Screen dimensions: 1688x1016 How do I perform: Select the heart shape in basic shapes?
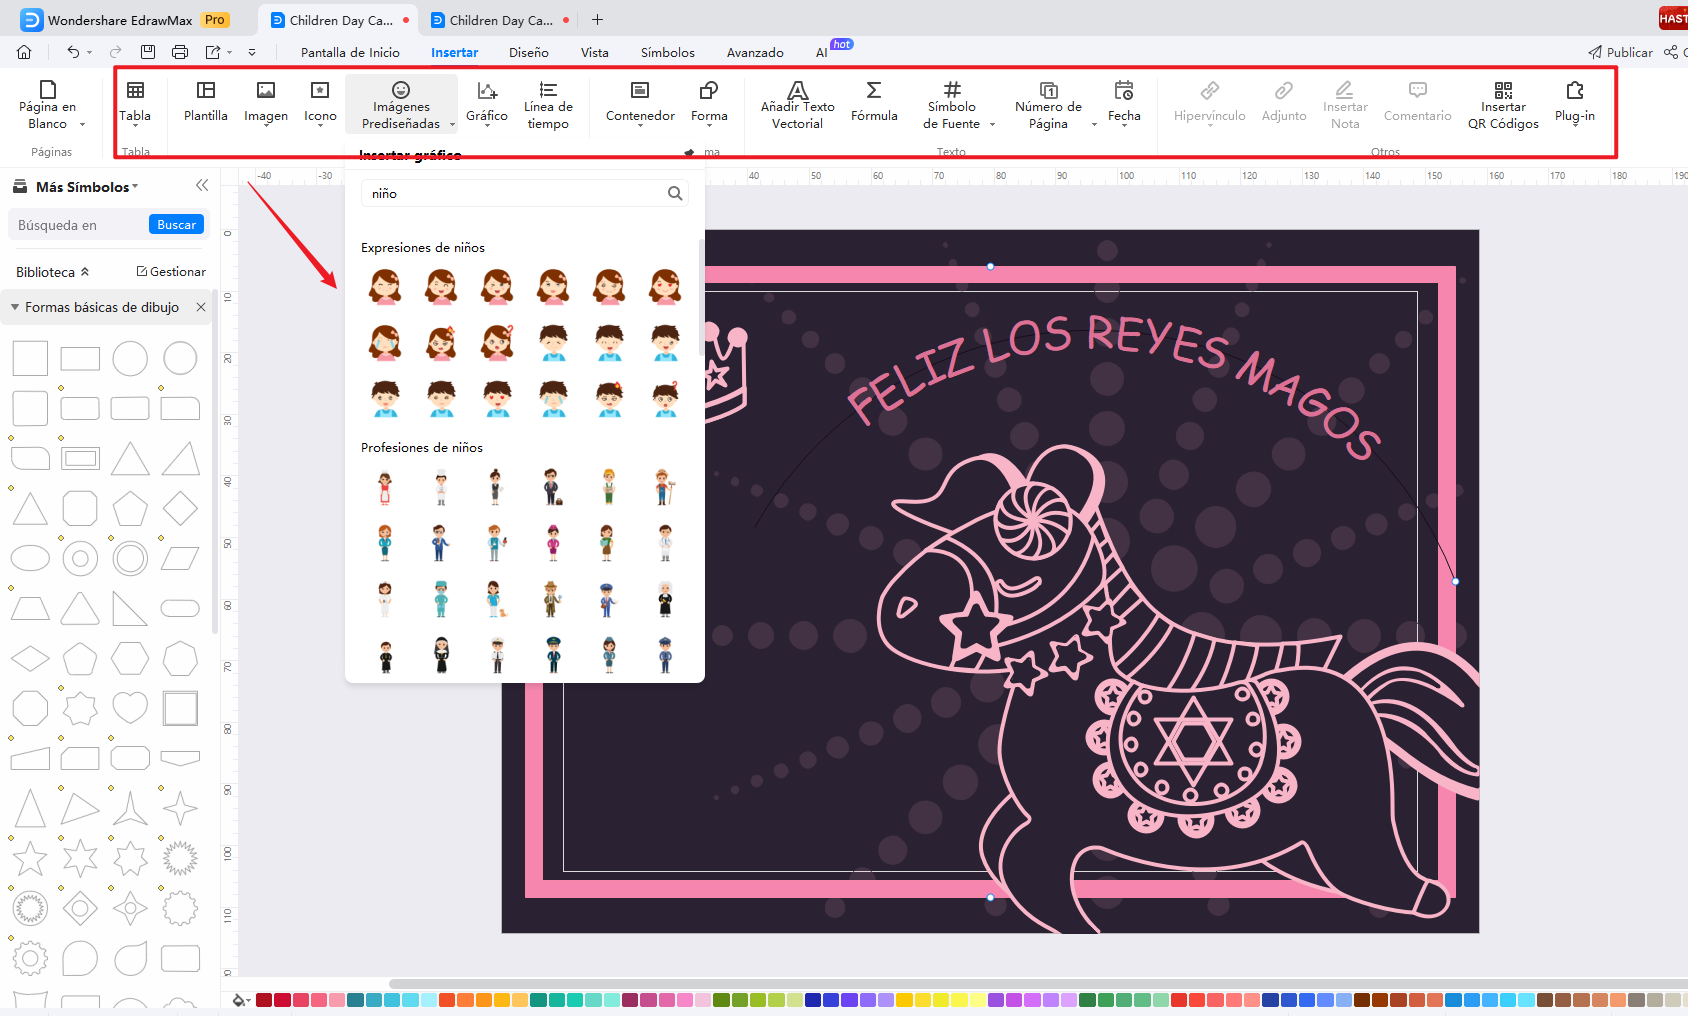pos(130,707)
